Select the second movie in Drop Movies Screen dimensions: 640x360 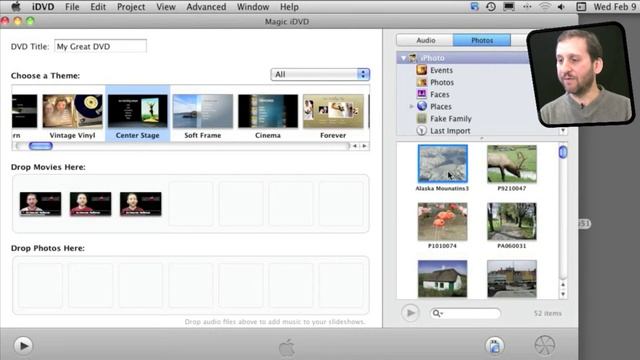coord(90,204)
